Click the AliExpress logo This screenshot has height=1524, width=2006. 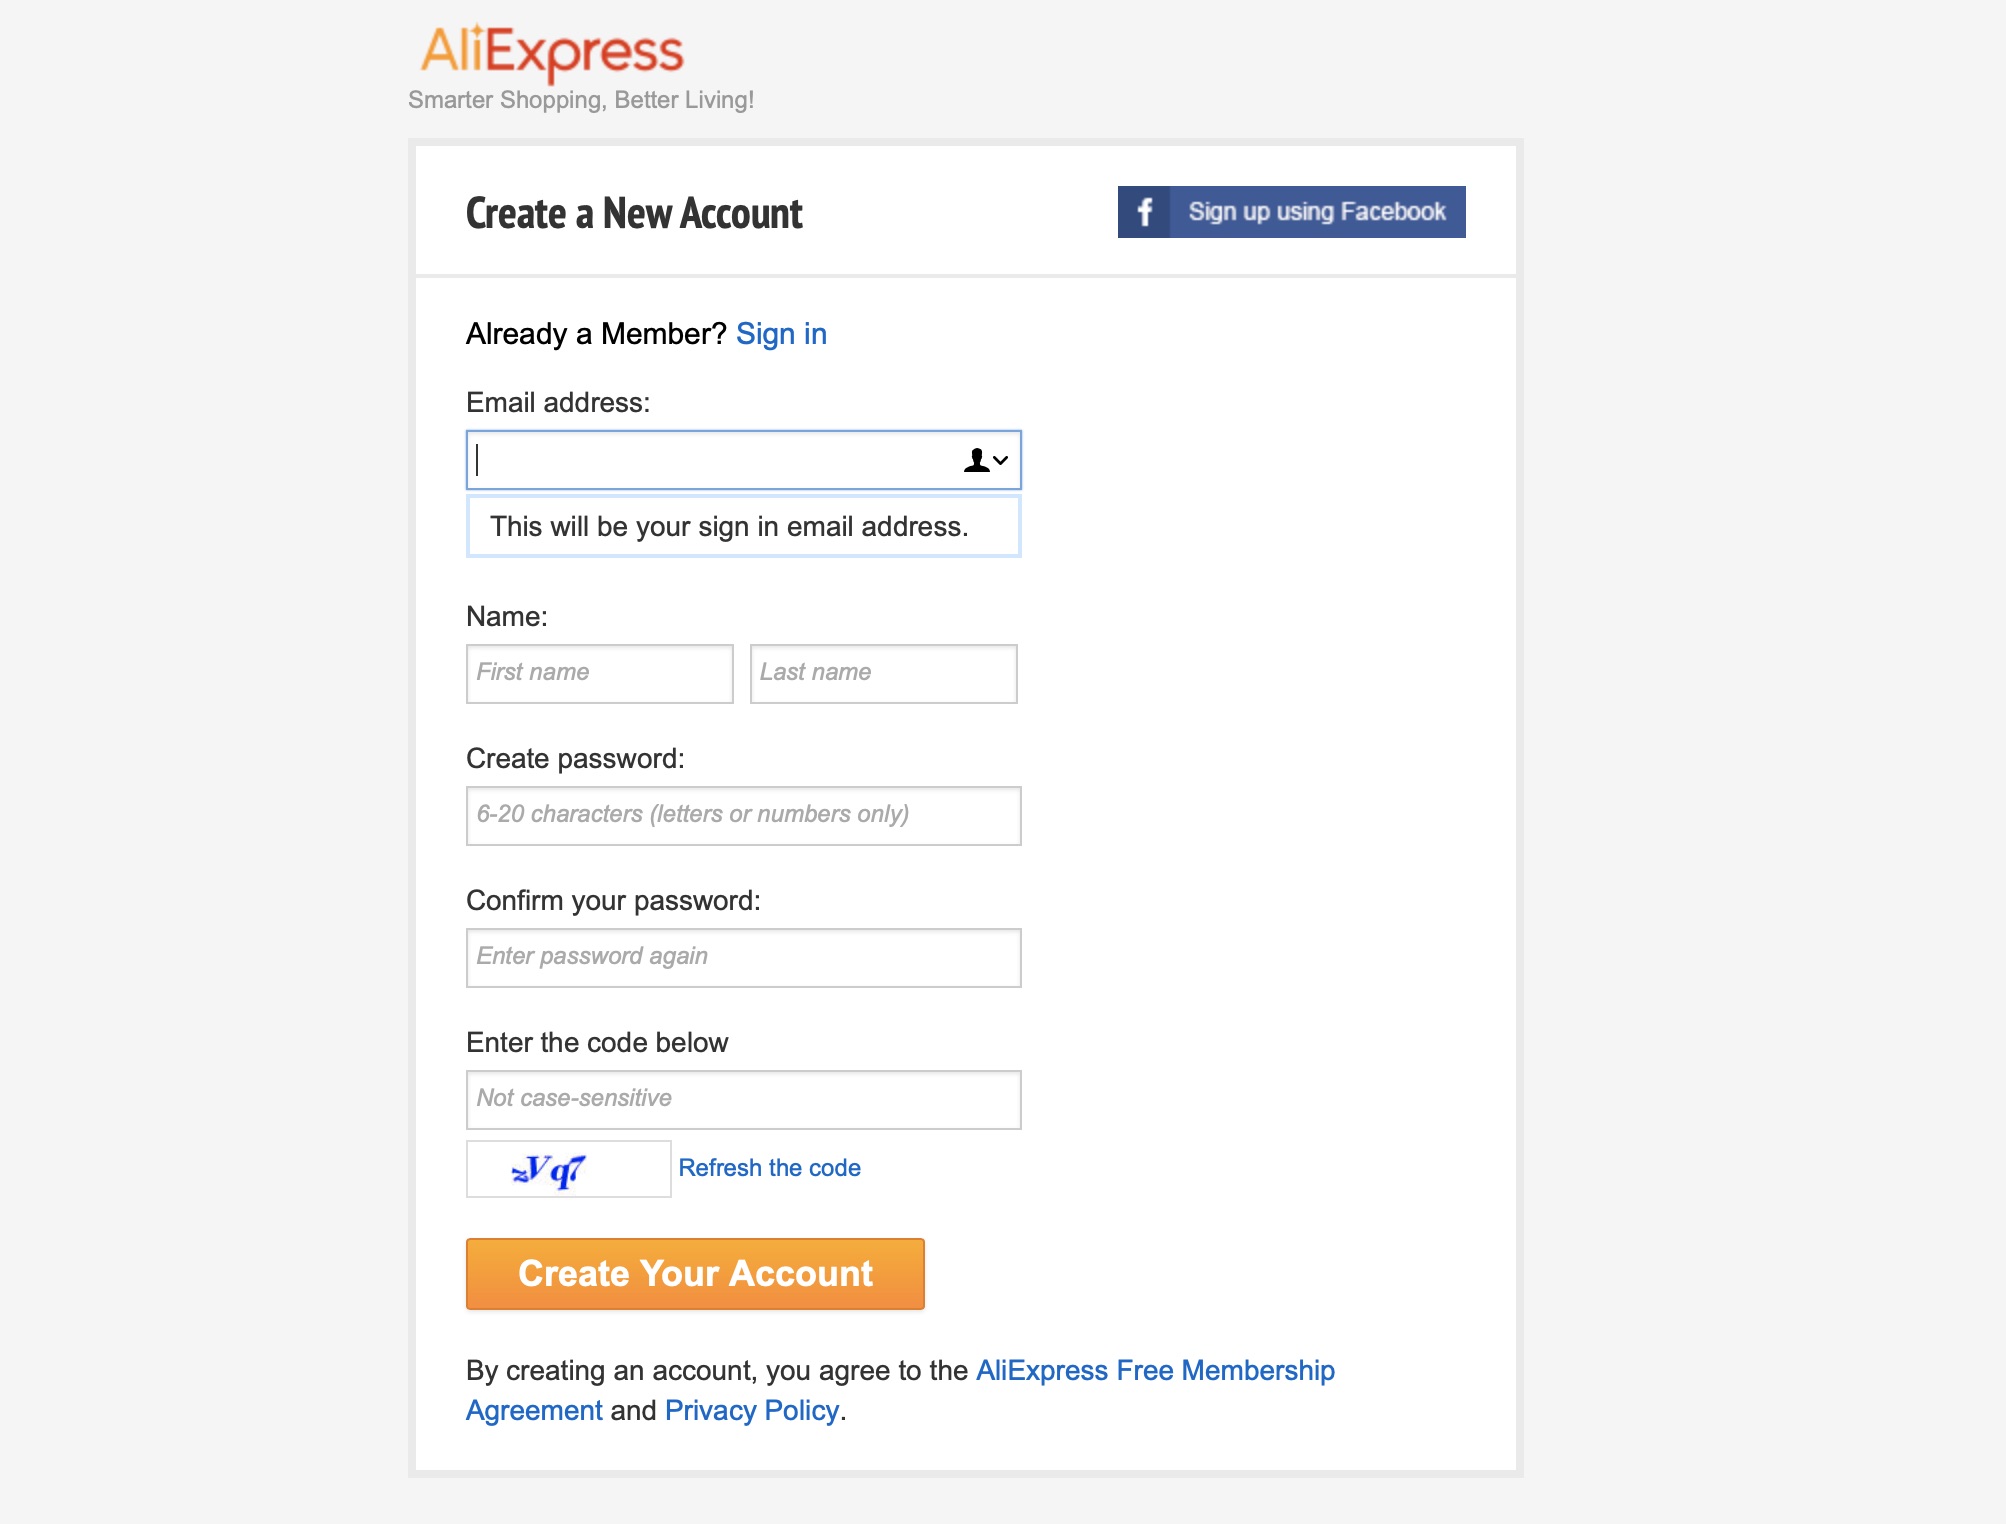[x=551, y=52]
